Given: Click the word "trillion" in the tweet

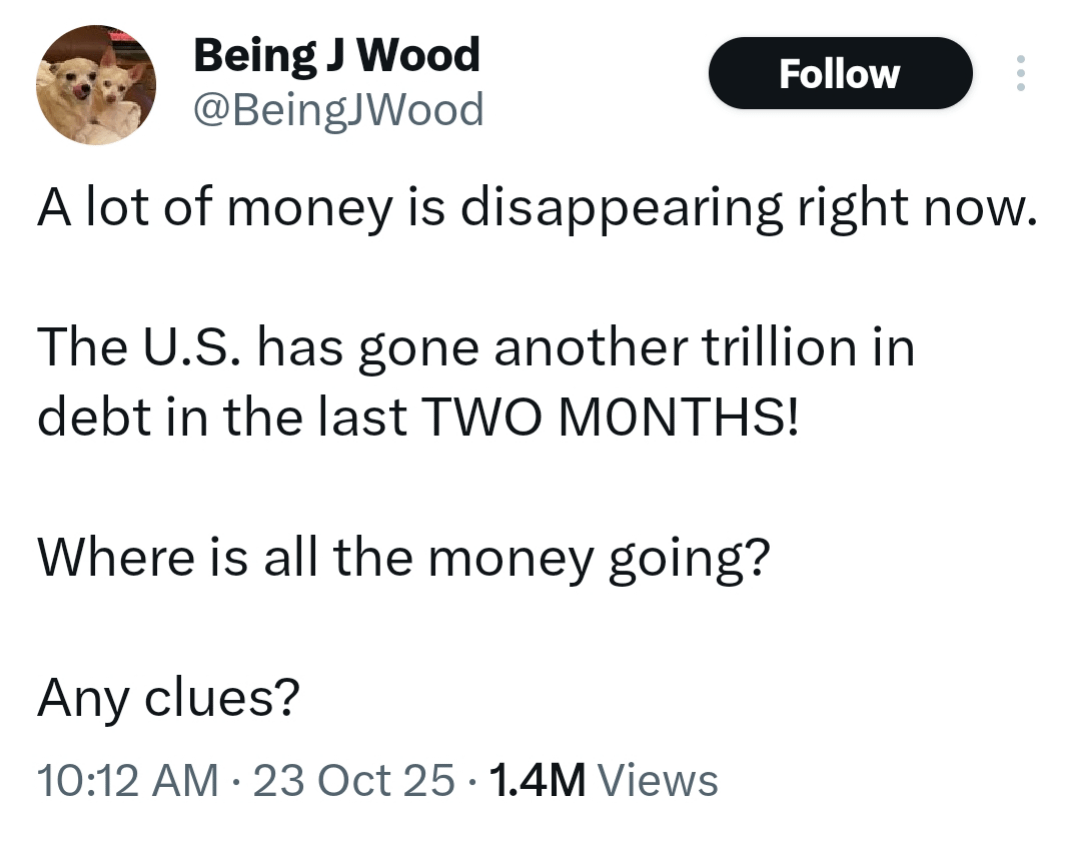Looking at the screenshot, I should coord(785,350).
